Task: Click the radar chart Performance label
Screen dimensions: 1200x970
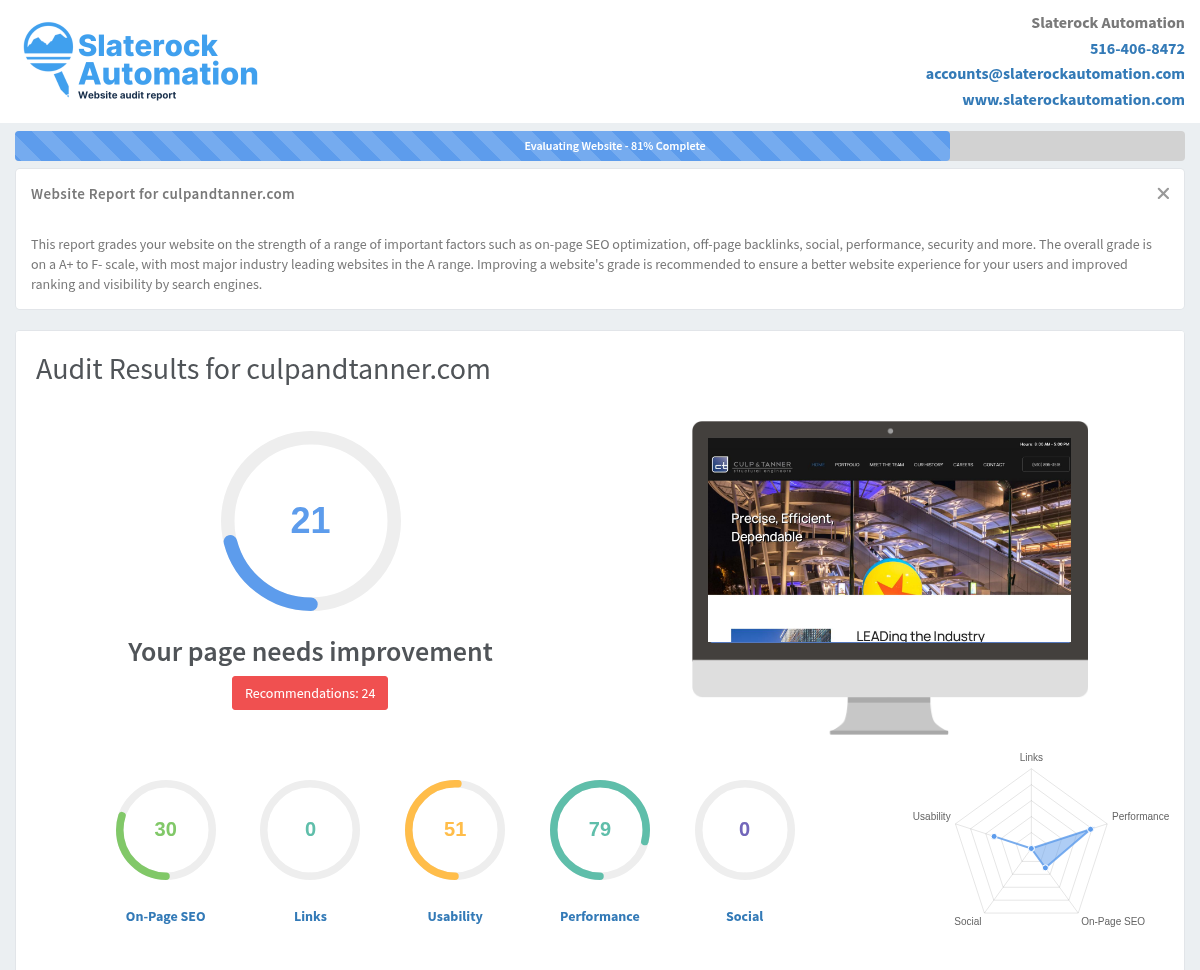Action: pyautogui.click(x=1140, y=817)
